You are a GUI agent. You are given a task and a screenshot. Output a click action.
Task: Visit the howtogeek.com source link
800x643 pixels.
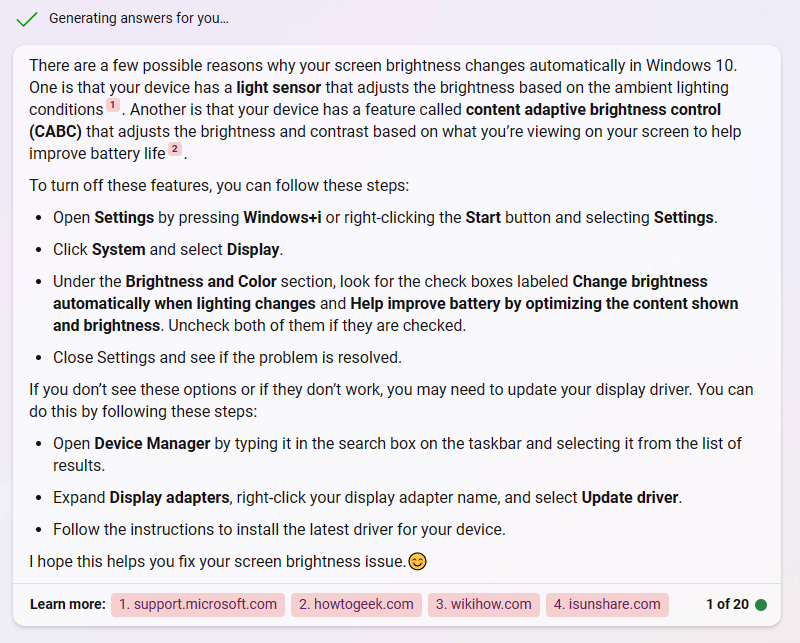[356, 604]
